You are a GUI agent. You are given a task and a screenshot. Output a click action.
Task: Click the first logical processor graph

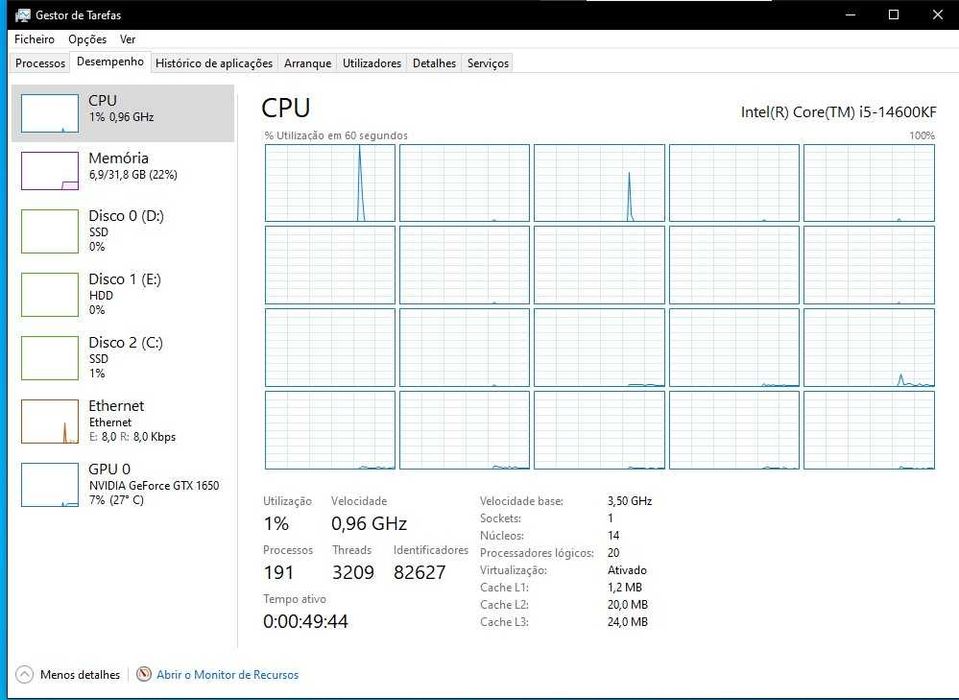pyautogui.click(x=330, y=183)
